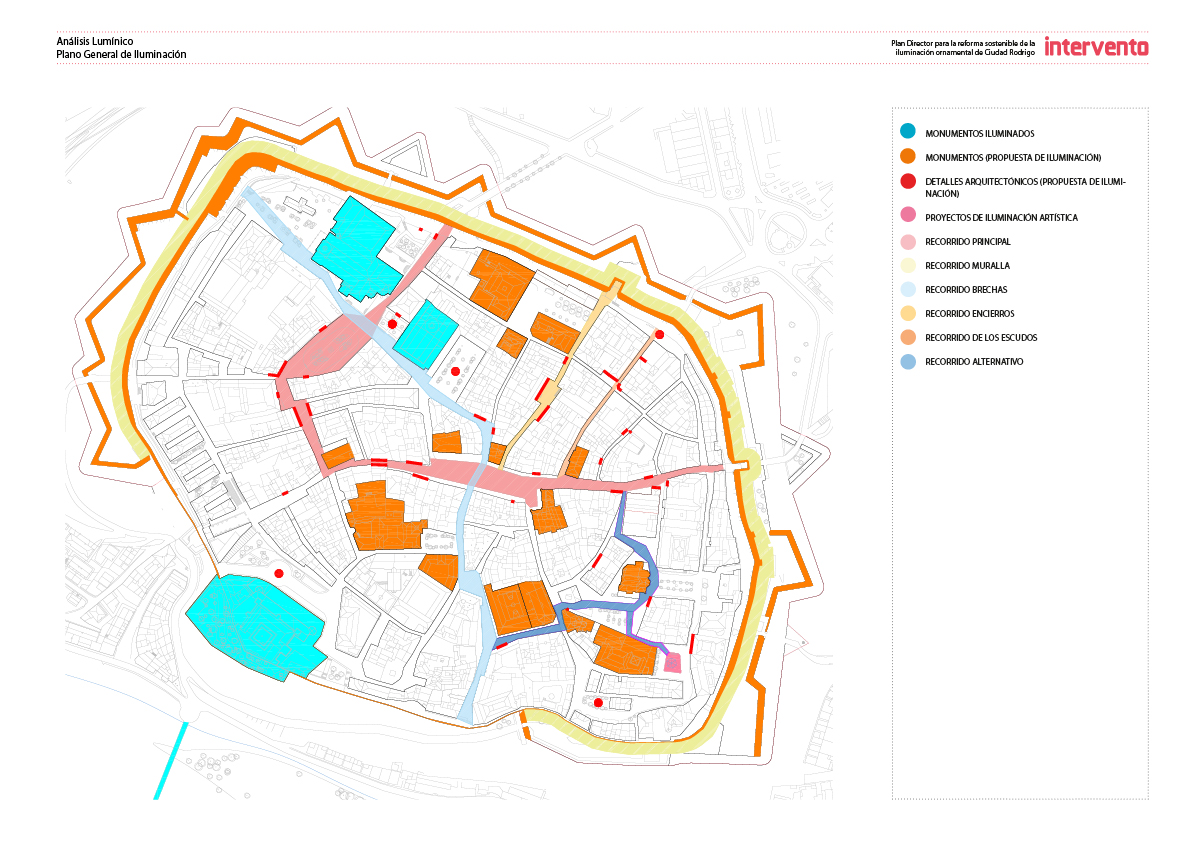Viewport: 1191px width, 843px height.
Task: Click the small pink artistic lighting area
Action: 673,662
